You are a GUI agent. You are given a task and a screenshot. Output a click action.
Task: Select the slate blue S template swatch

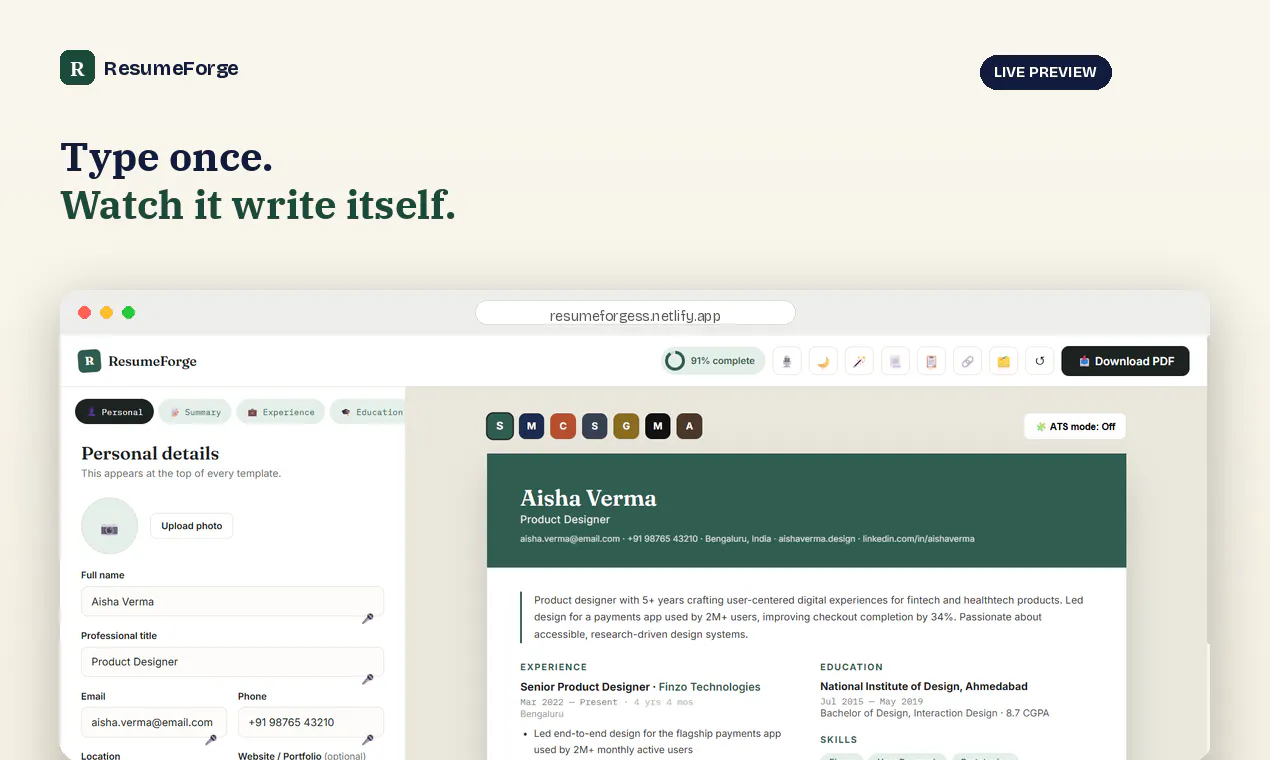594,426
